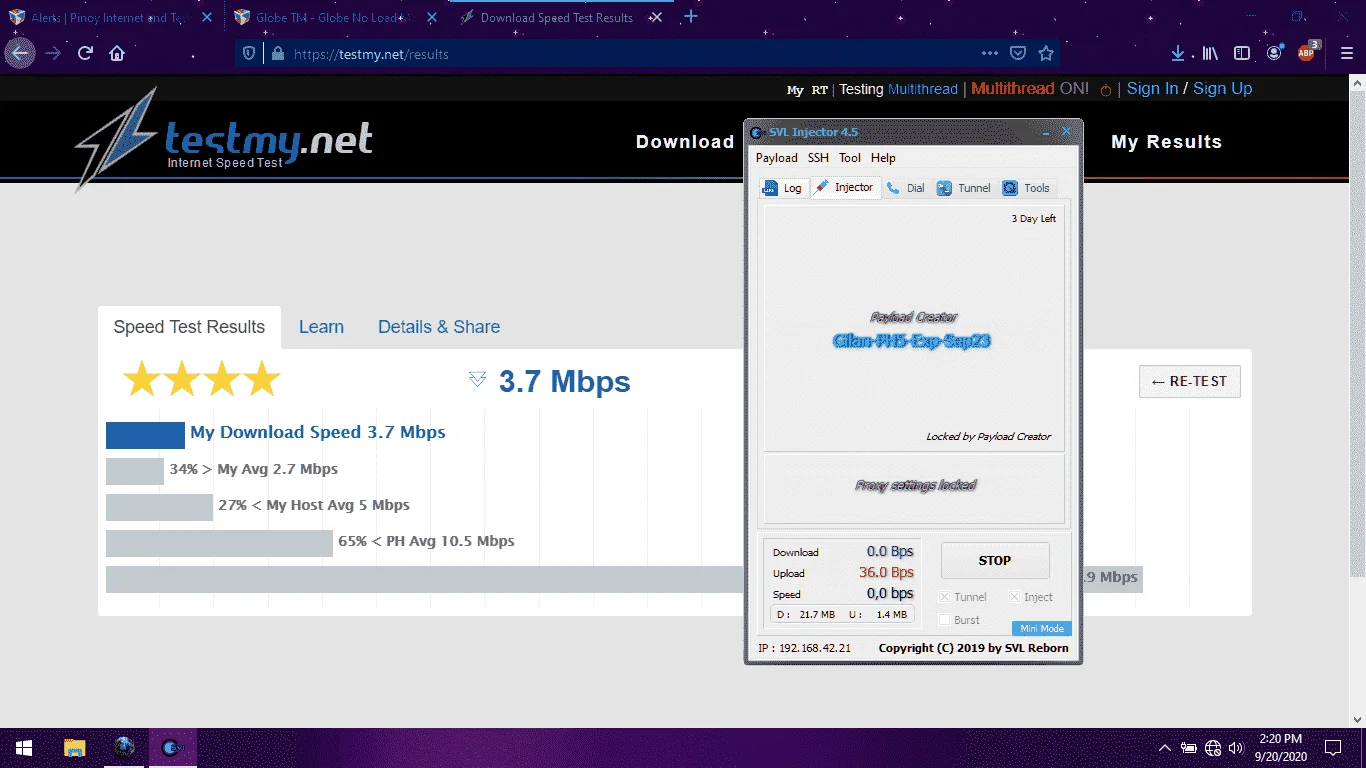
Task: Click the forward navigation arrow
Action: coord(53,54)
